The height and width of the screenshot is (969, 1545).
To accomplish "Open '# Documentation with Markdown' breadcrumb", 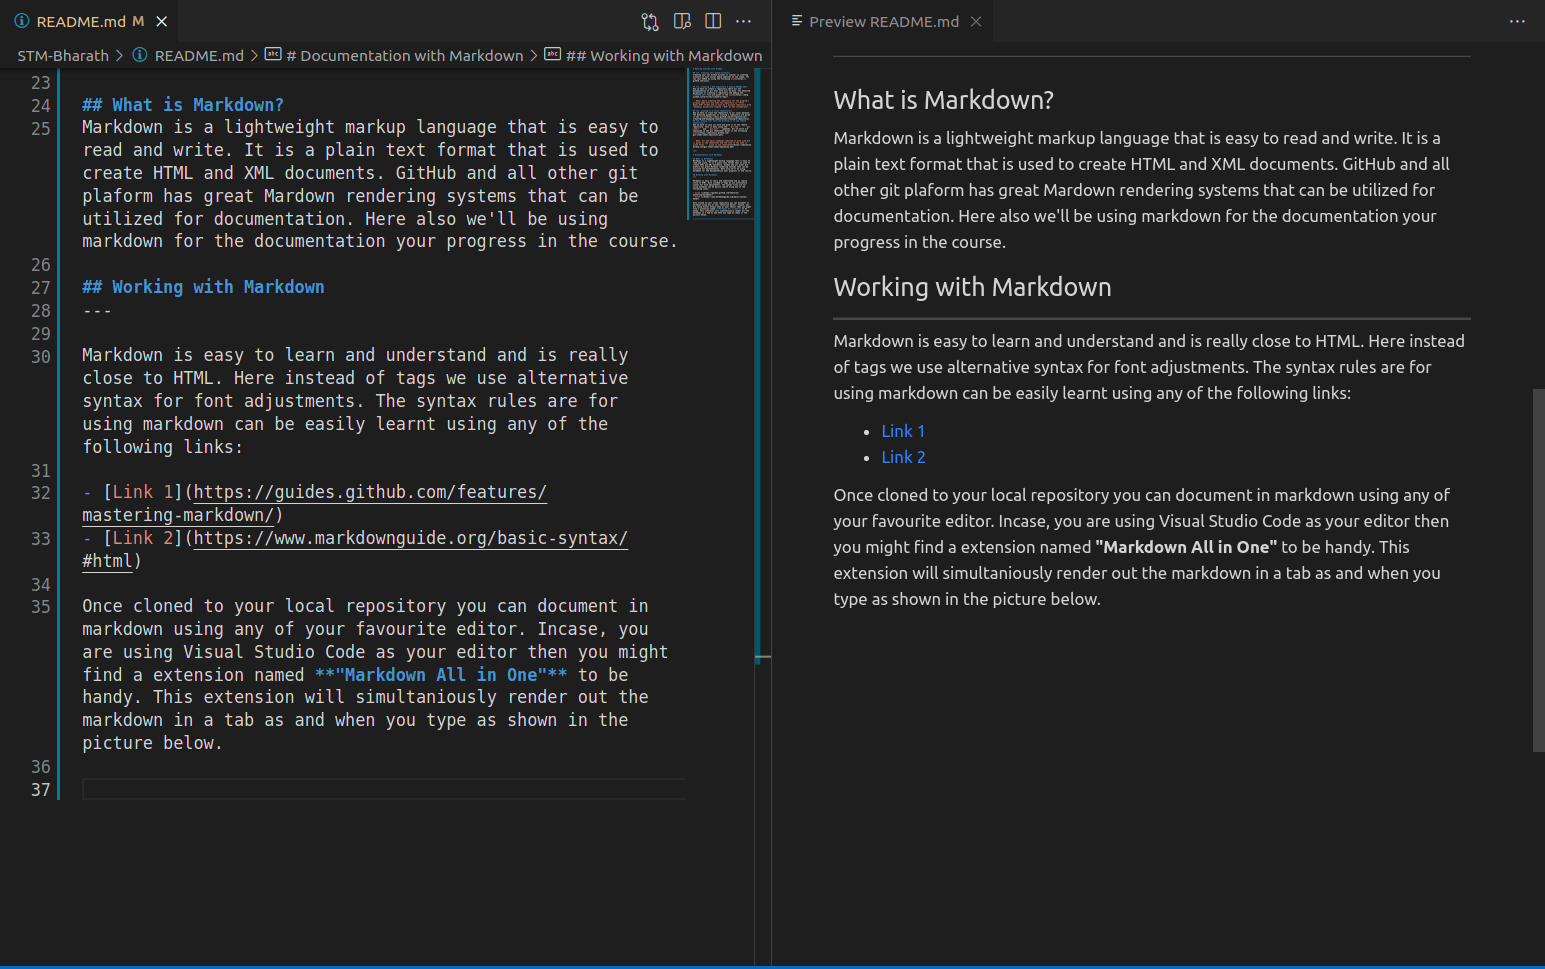I will pyautogui.click(x=405, y=56).
